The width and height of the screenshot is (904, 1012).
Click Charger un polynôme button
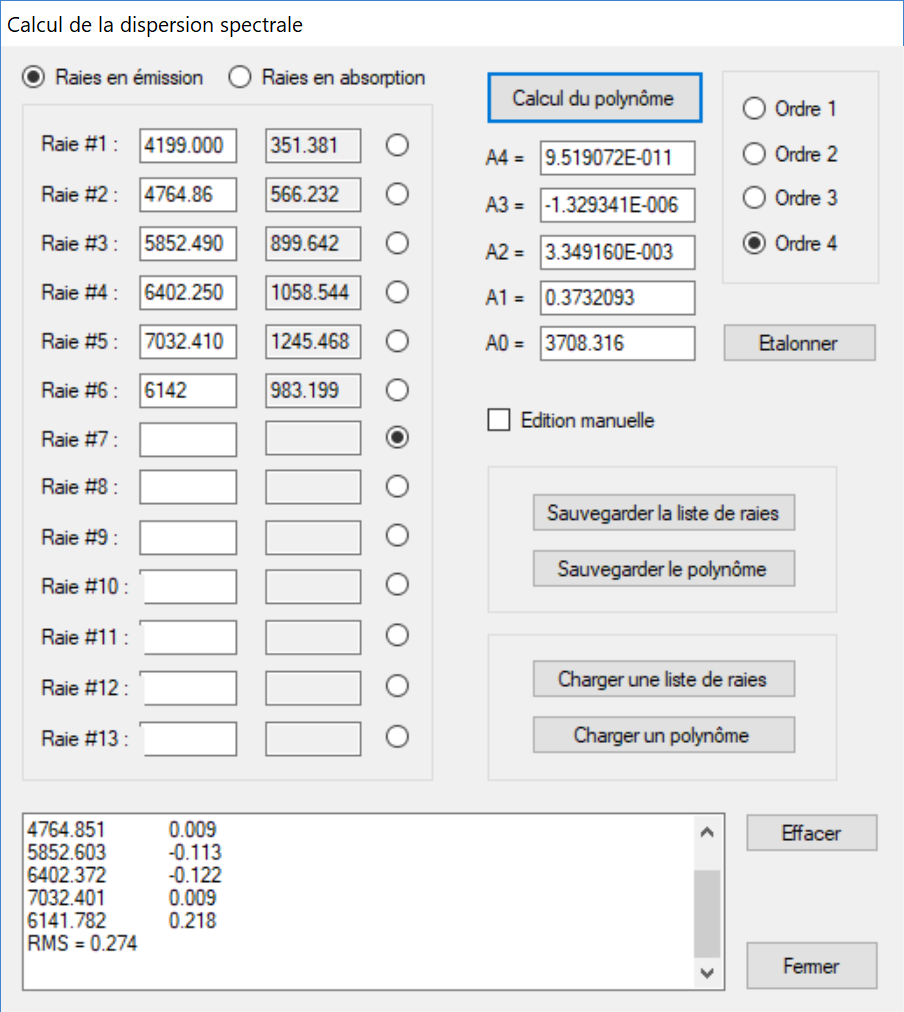point(663,735)
